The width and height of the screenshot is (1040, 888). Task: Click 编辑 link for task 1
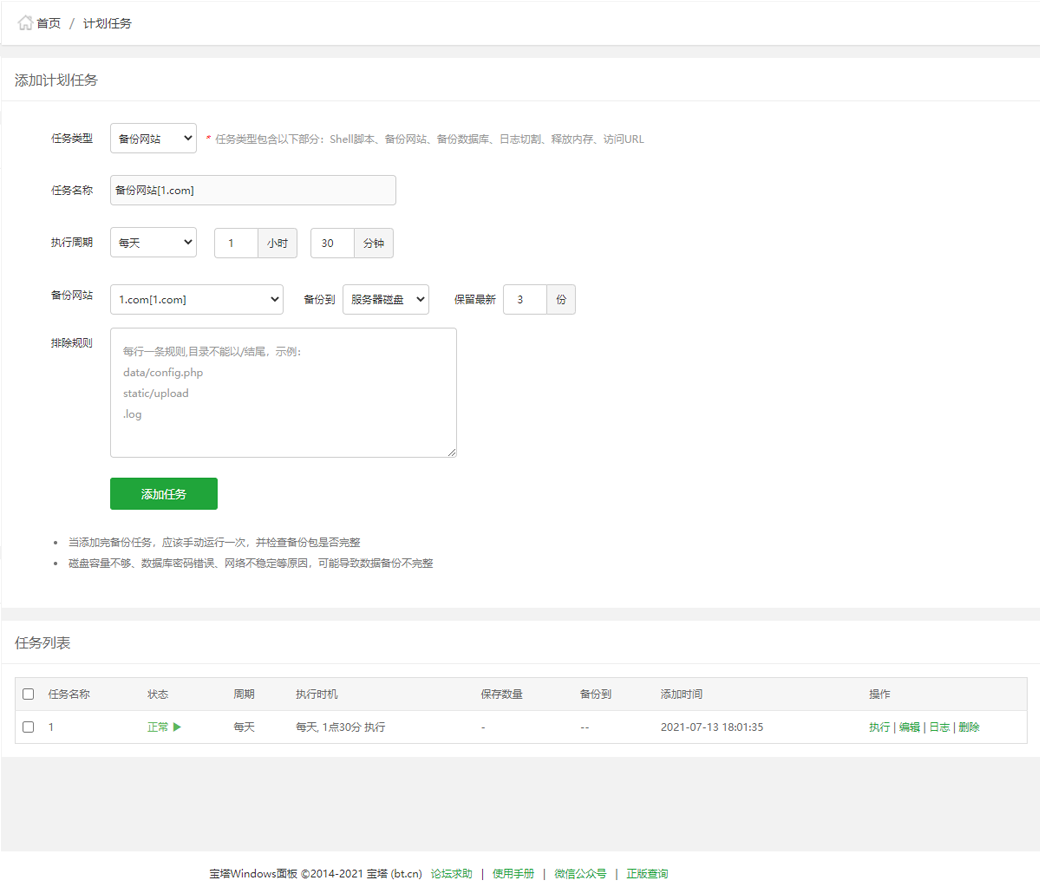coord(909,727)
